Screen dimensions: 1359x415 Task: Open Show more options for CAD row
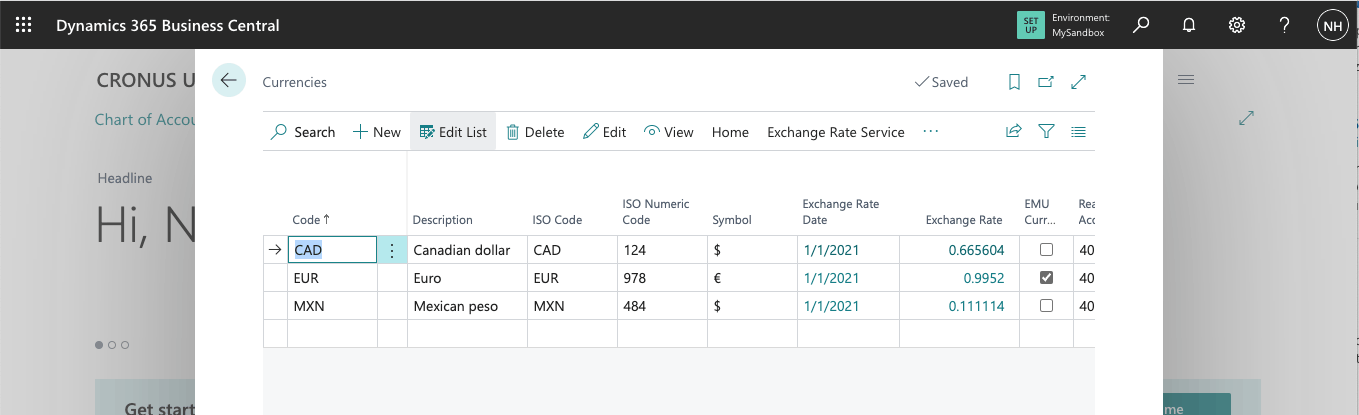392,250
